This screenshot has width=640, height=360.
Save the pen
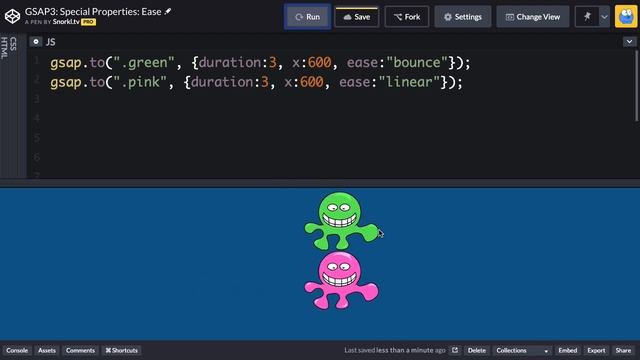click(x=357, y=17)
